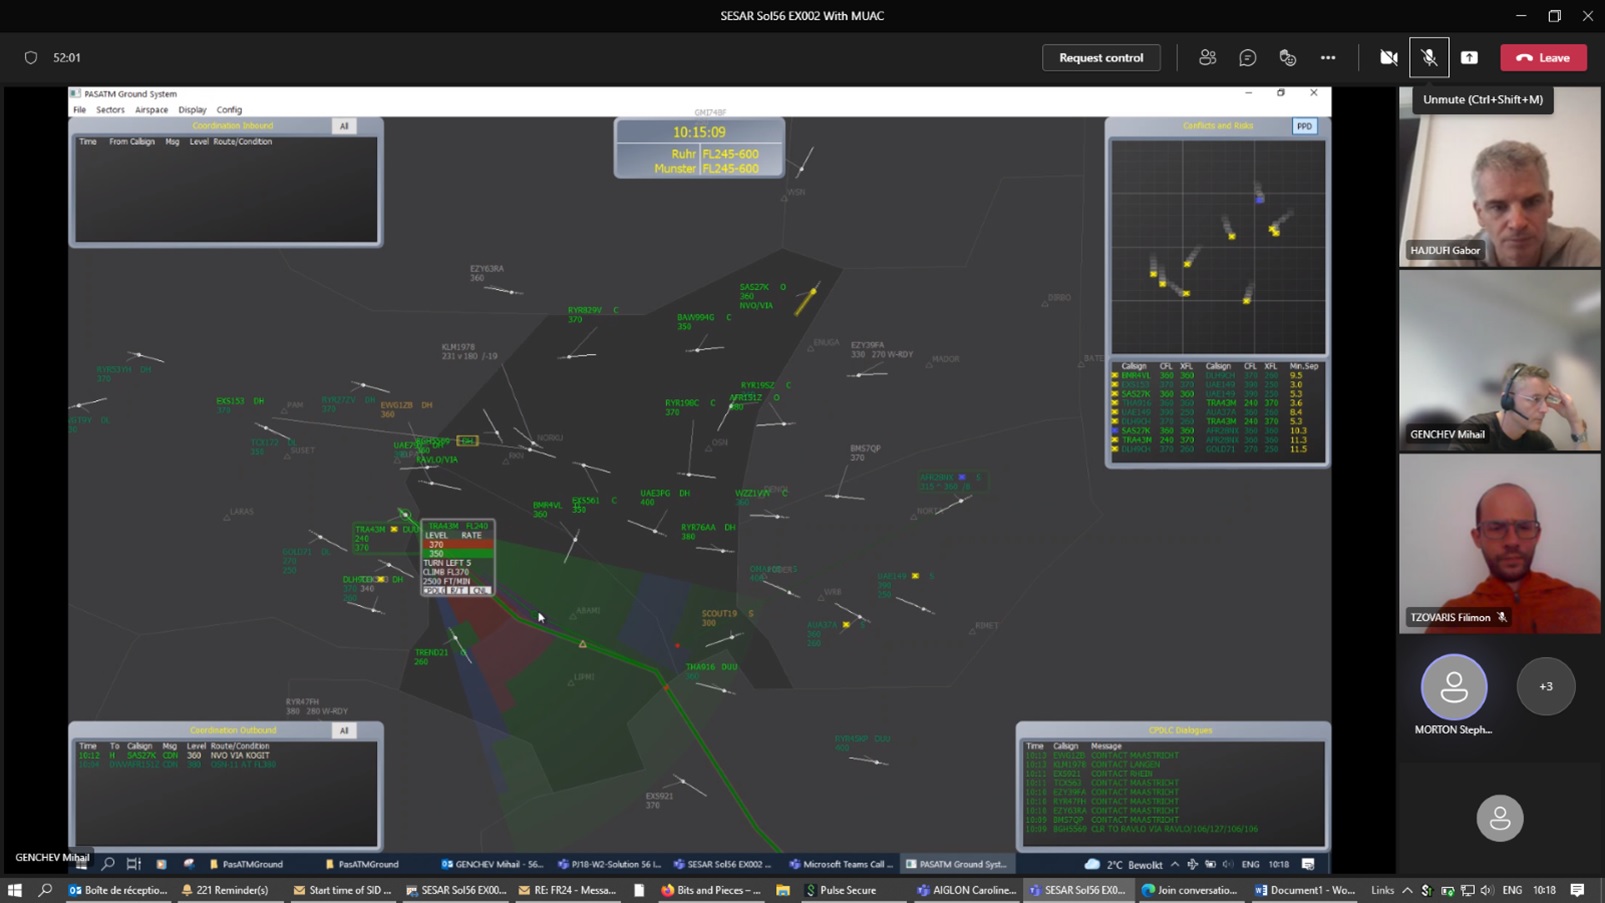Click the 10:15:09 clock display
Viewport: 1605px width, 903px height.
click(x=699, y=132)
